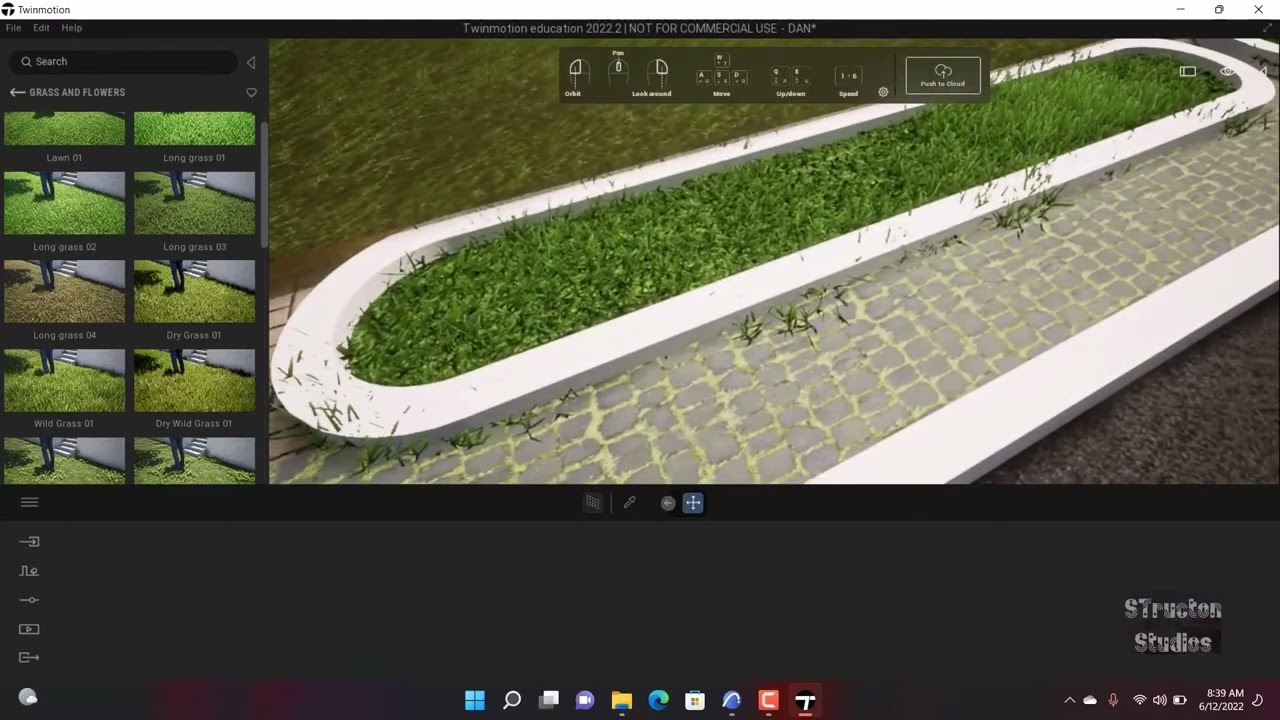Screen dimensions: 1280x720
Task: Toggle fullscreen arrows icon in title strip
Action: click(x=1268, y=28)
